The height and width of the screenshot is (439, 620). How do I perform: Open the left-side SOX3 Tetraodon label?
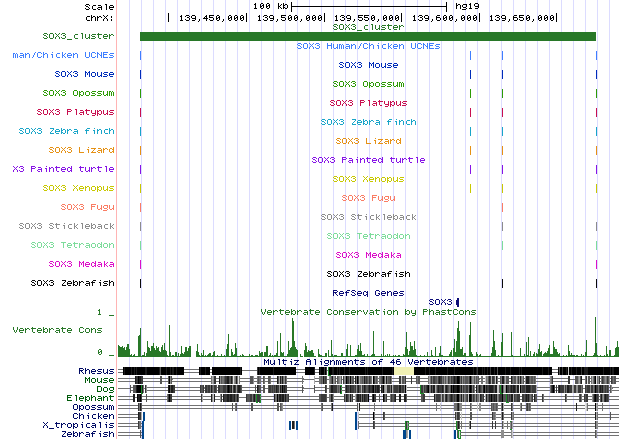coord(72,245)
